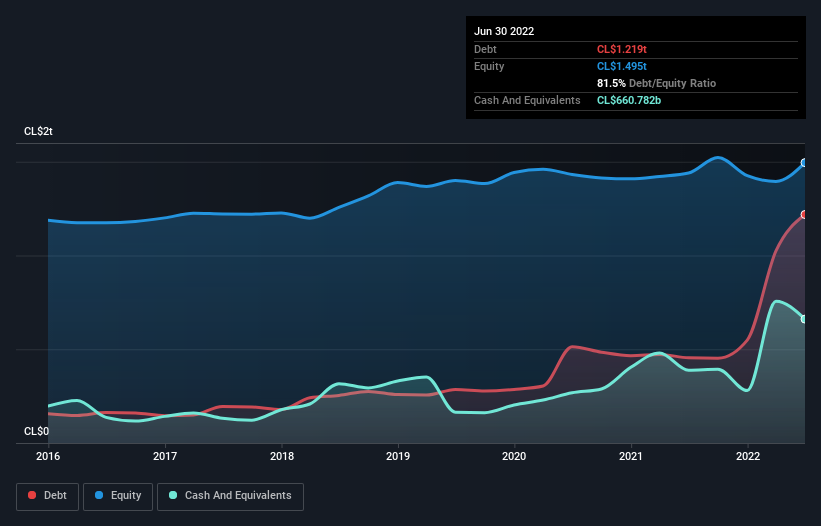Click the 2016 x-axis label
This screenshot has width=821, height=526.
click(x=48, y=456)
